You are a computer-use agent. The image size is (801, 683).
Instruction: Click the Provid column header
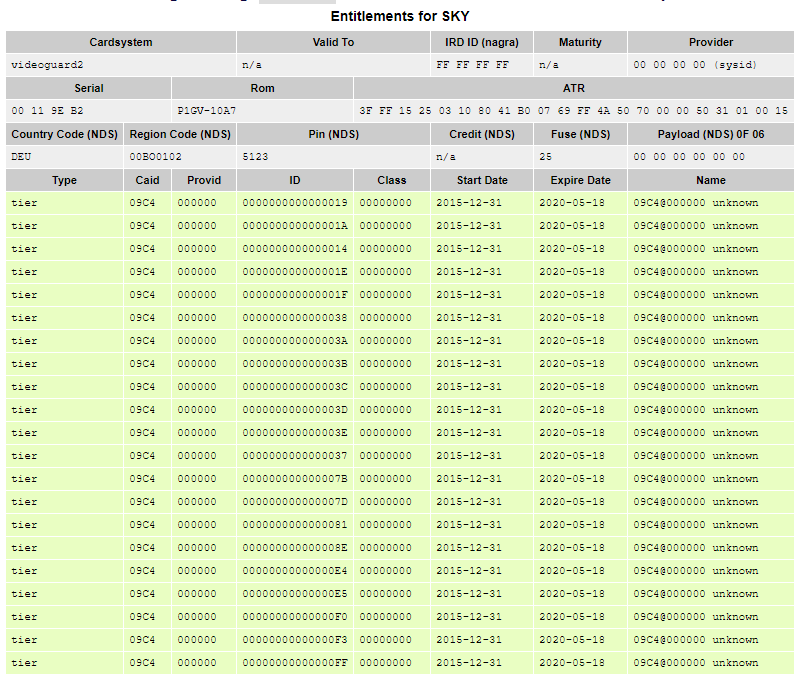204,180
